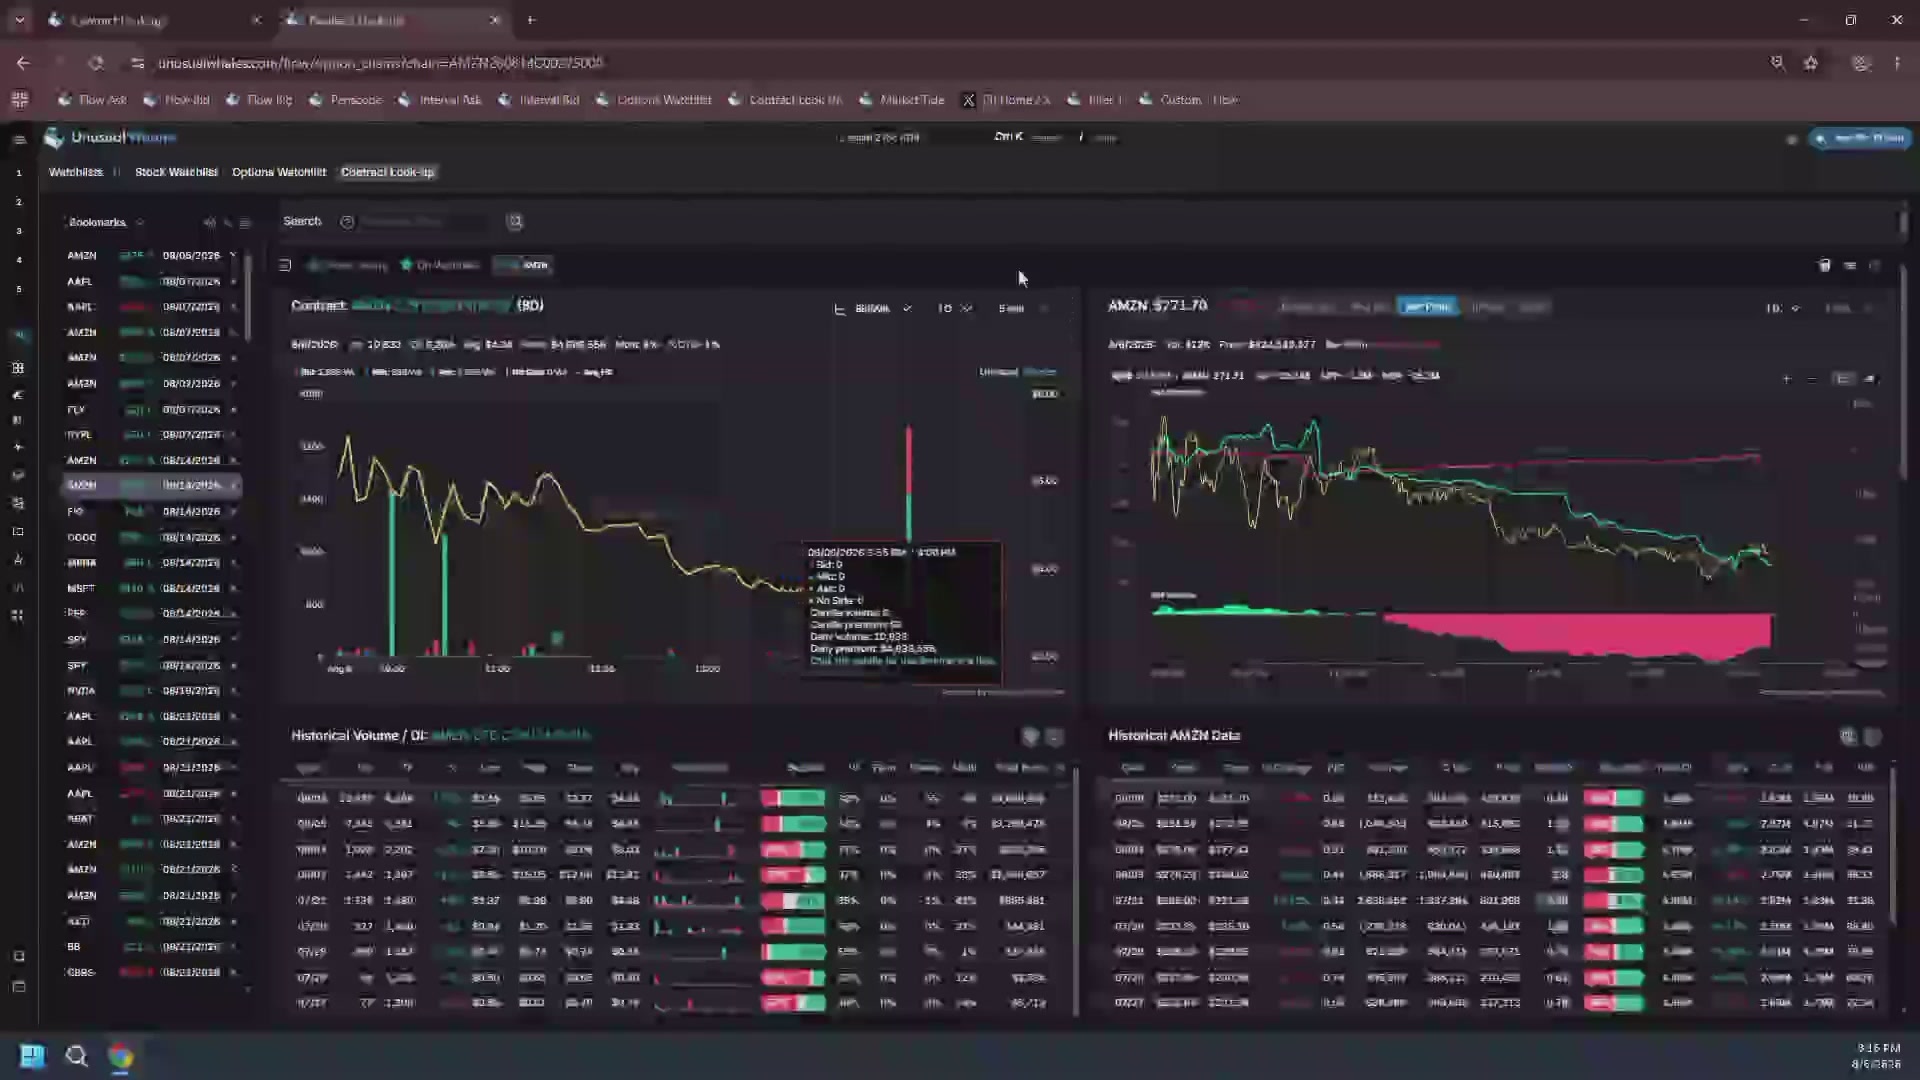1920x1080 pixels.
Task: Click the blue button at top right of header
Action: pyautogui.click(x=1860, y=138)
